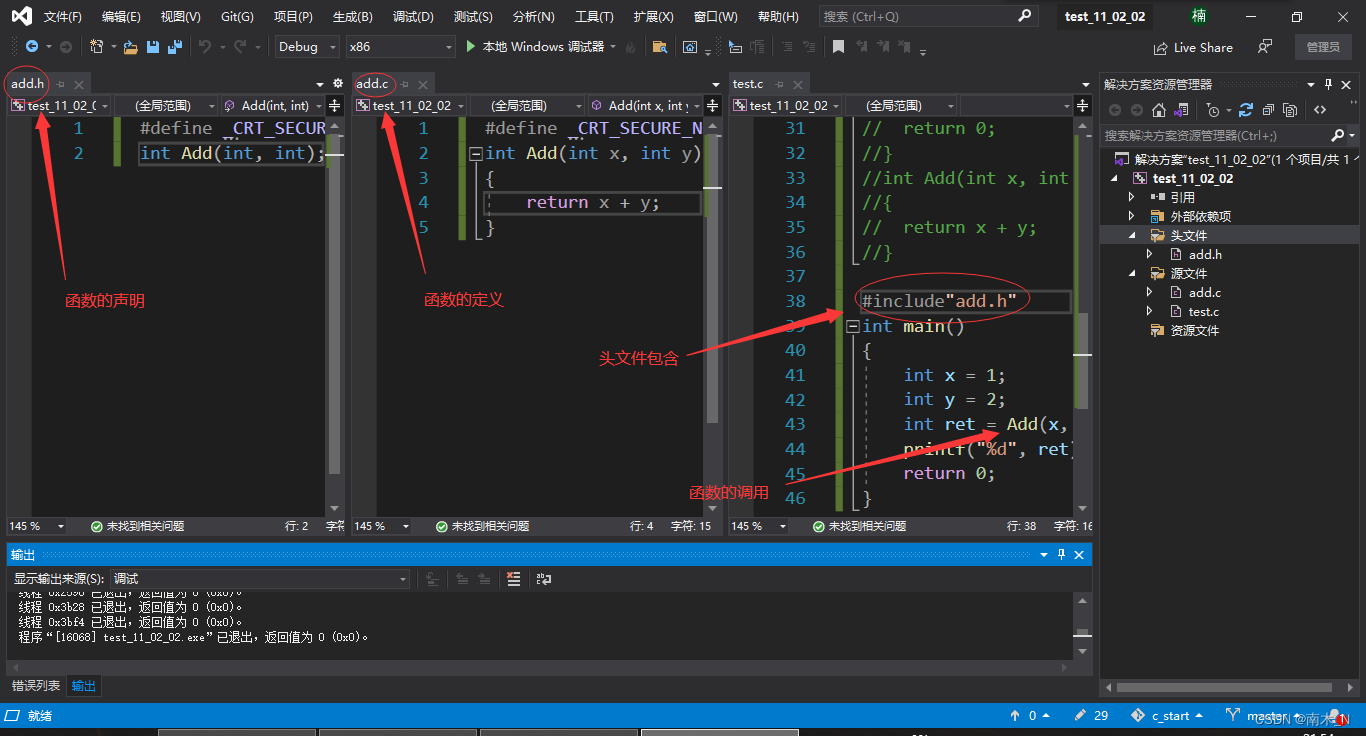Open the 工具(T) menu

point(594,17)
